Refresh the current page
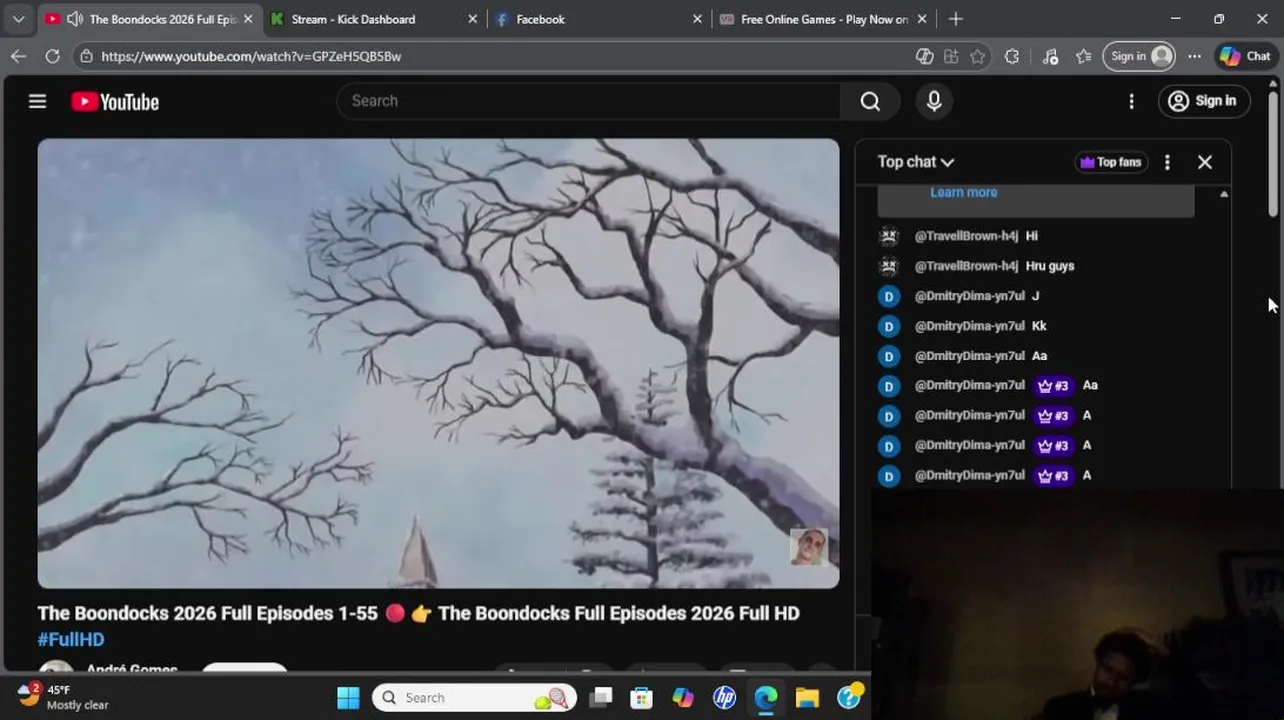 52,56
